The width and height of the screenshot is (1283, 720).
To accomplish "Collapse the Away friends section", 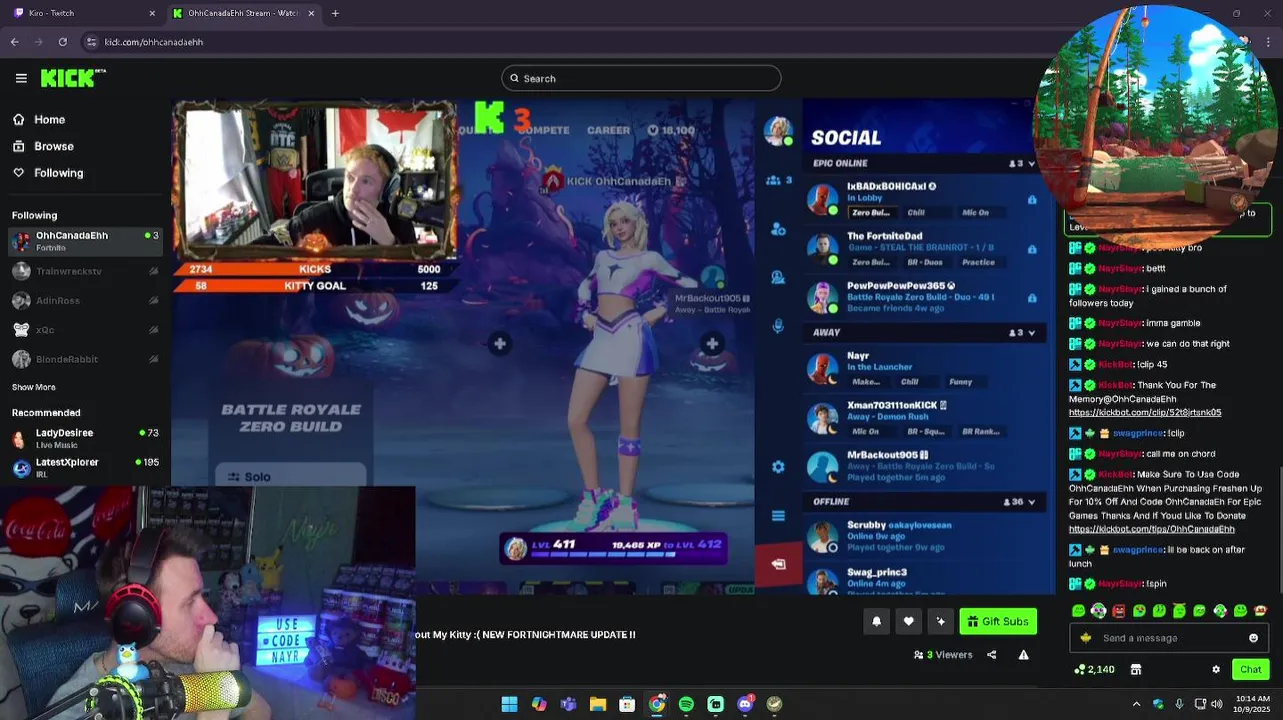I will [x=1031, y=332].
